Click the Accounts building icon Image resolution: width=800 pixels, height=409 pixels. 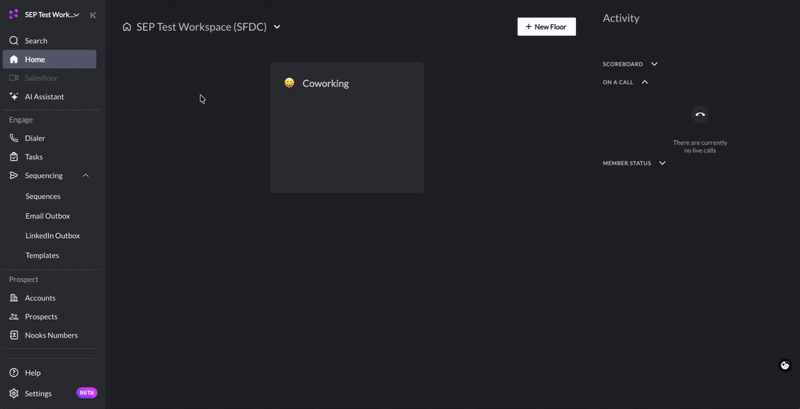(x=14, y=298)
